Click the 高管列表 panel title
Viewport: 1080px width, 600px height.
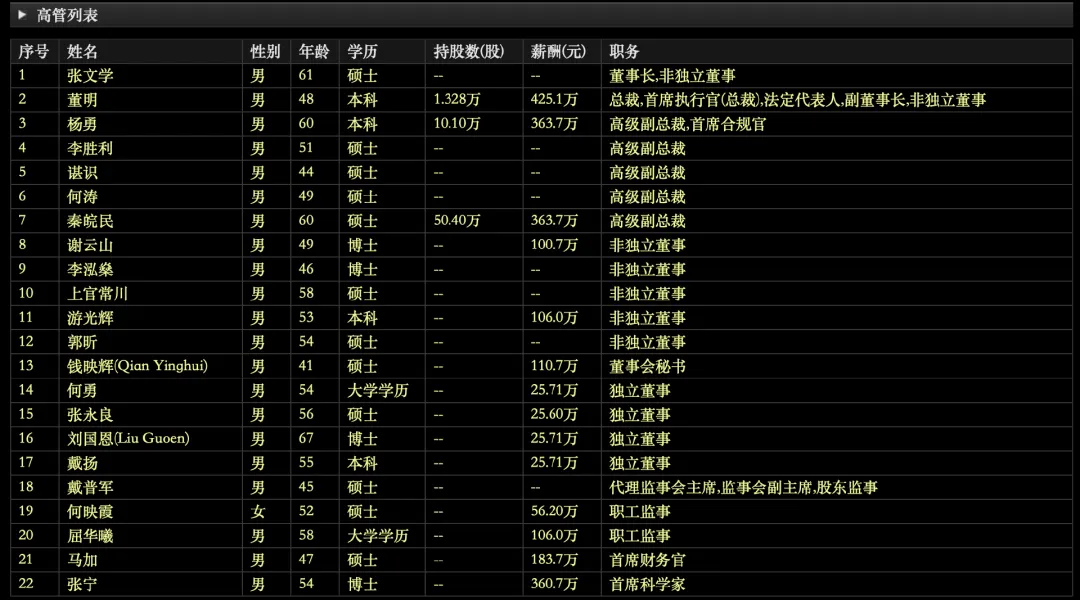(67, 15)
